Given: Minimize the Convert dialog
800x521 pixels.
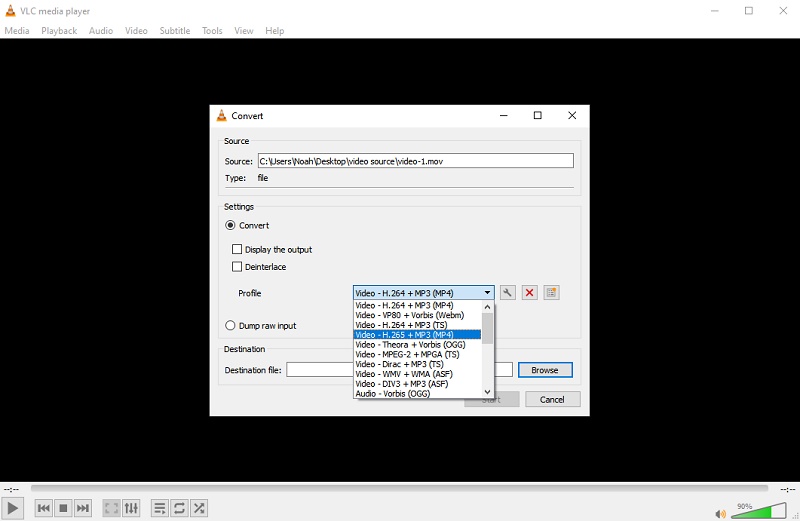Looking at the screenshot, I should click(504, 116).
